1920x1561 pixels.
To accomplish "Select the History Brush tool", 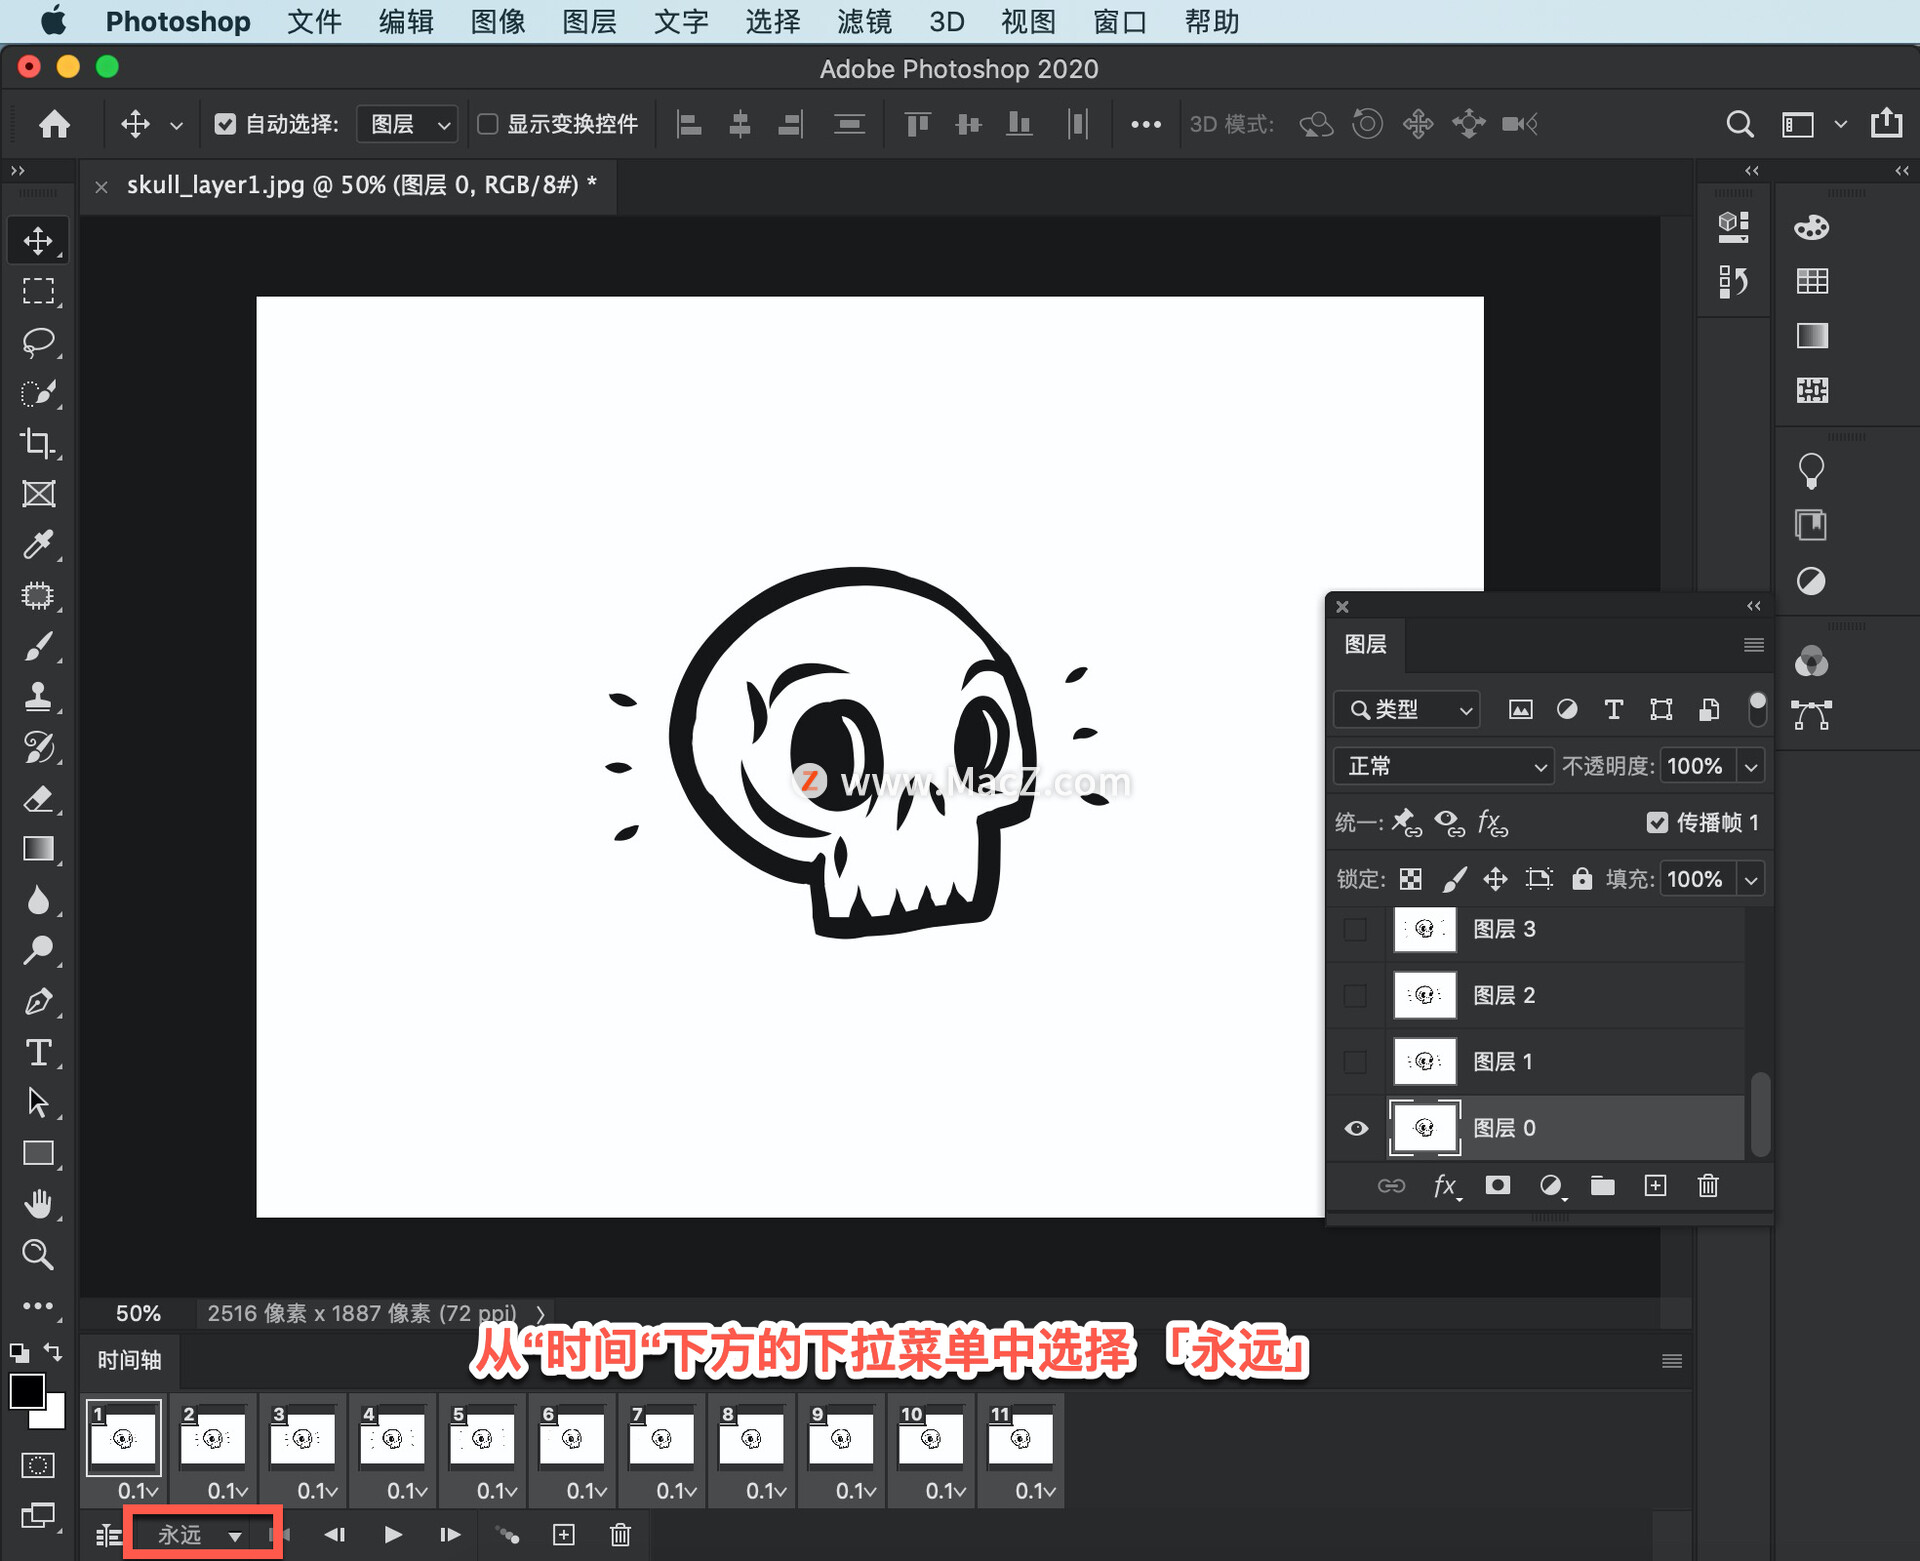I will pos(38,748).
